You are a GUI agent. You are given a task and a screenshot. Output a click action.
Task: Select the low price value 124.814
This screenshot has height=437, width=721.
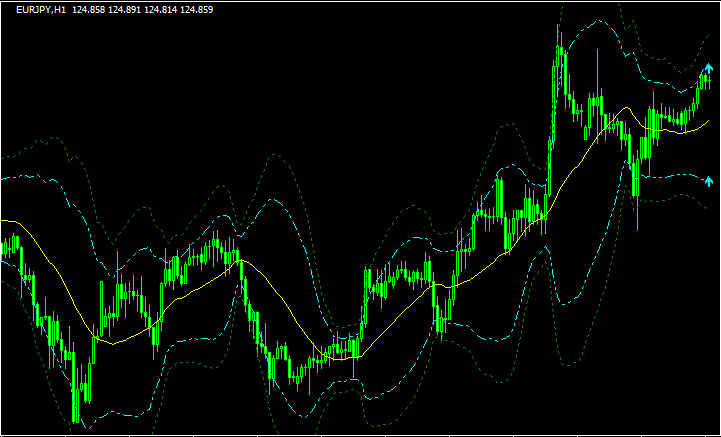tap(185, 9)
